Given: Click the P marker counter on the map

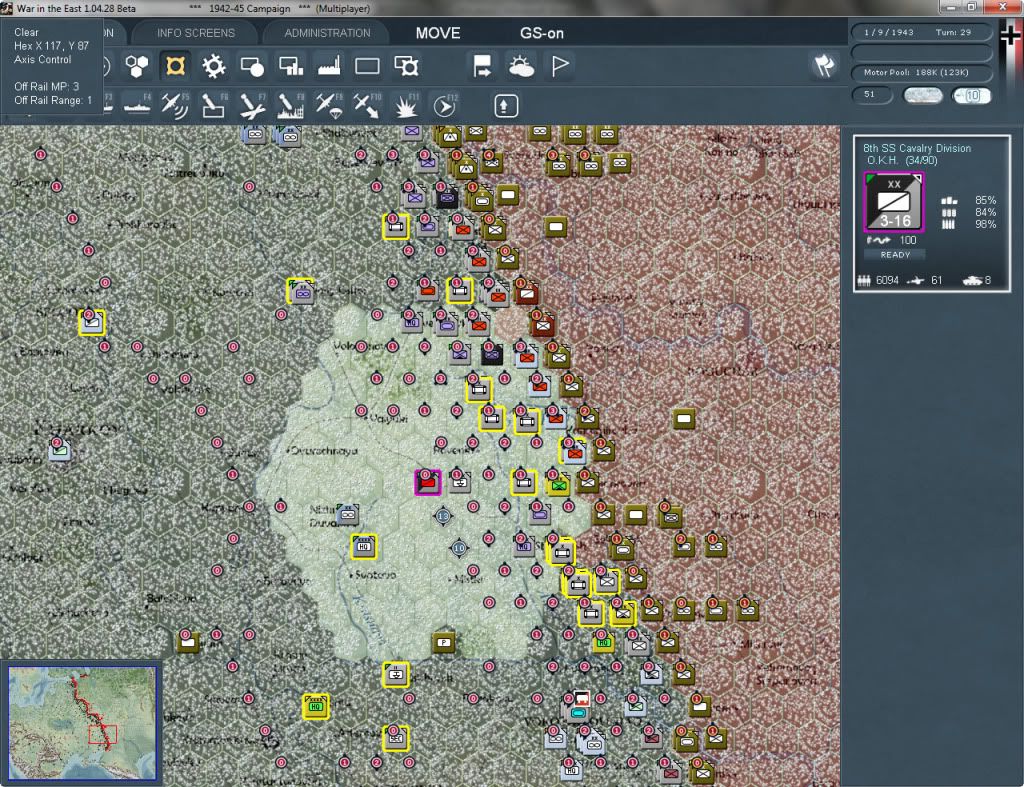Looking at the screenshot, I should click(x=443, y=643).
